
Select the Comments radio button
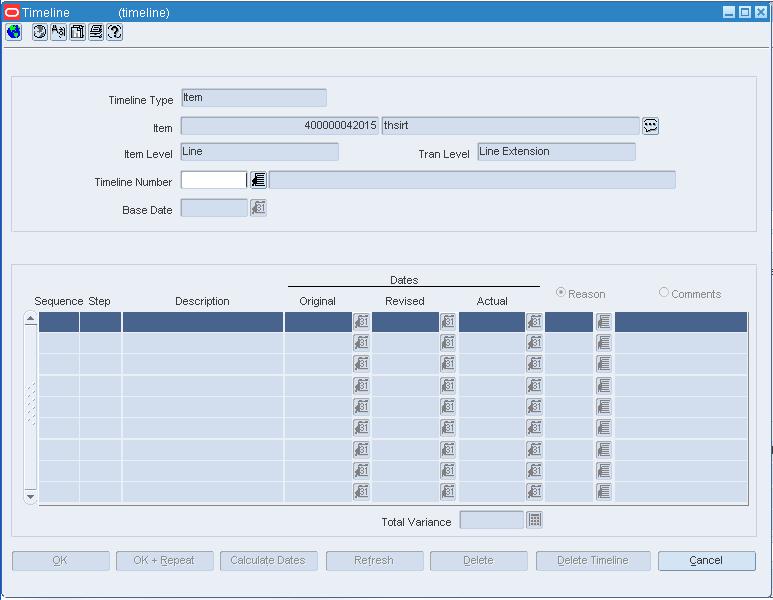tap(664, 292)
